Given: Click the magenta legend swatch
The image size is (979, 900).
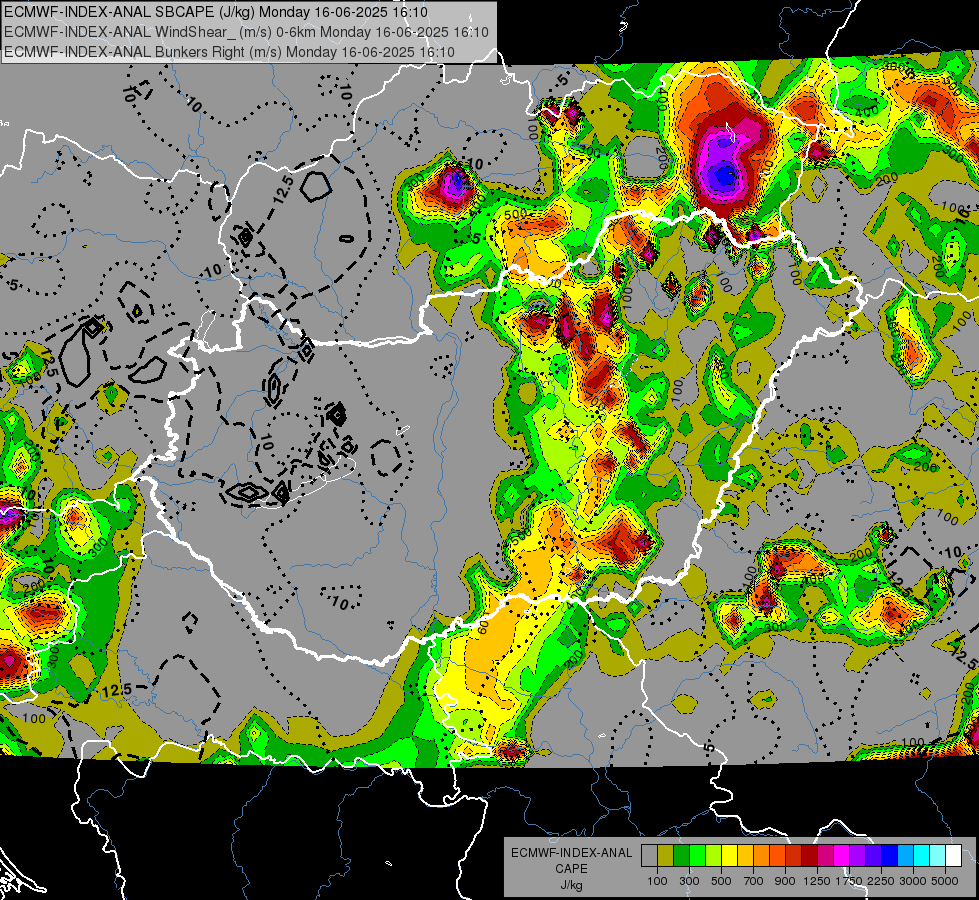Looking at the screenshot, I should pyautogui.click(x=841, y=856).
